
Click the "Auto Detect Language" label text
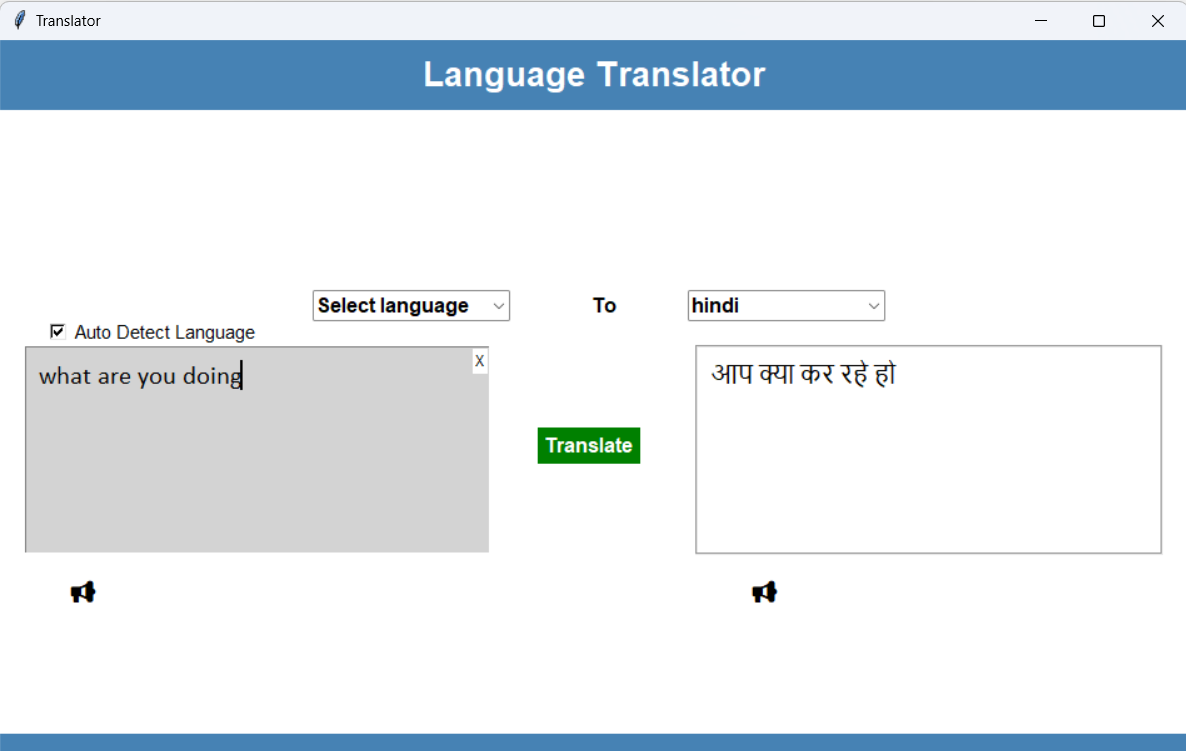point(164,333)
